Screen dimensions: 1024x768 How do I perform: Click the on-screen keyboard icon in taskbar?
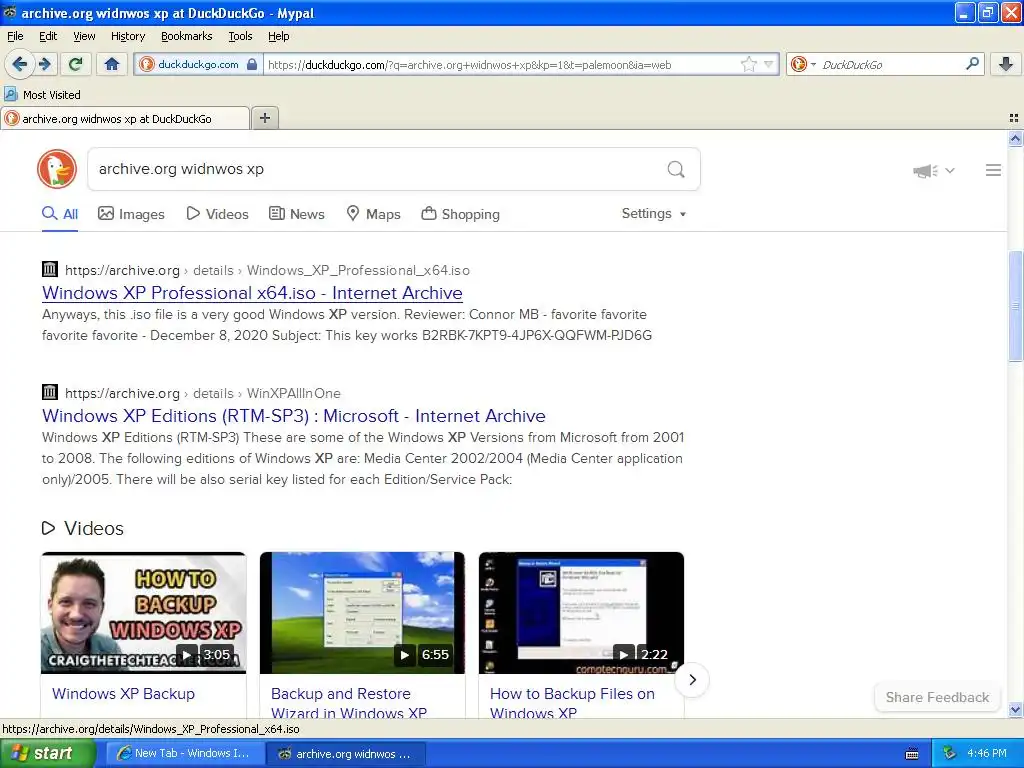(912, 754)
